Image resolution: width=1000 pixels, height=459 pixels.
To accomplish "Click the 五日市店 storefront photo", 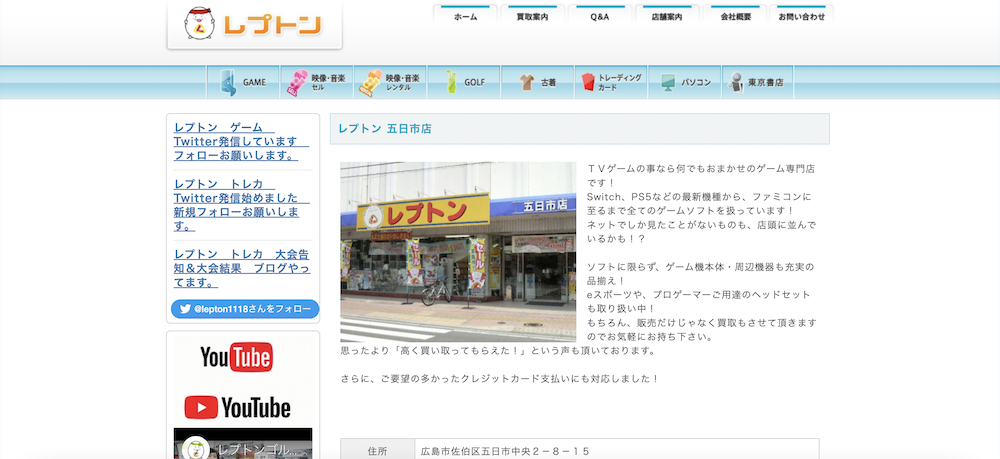I will coord(457,252).
